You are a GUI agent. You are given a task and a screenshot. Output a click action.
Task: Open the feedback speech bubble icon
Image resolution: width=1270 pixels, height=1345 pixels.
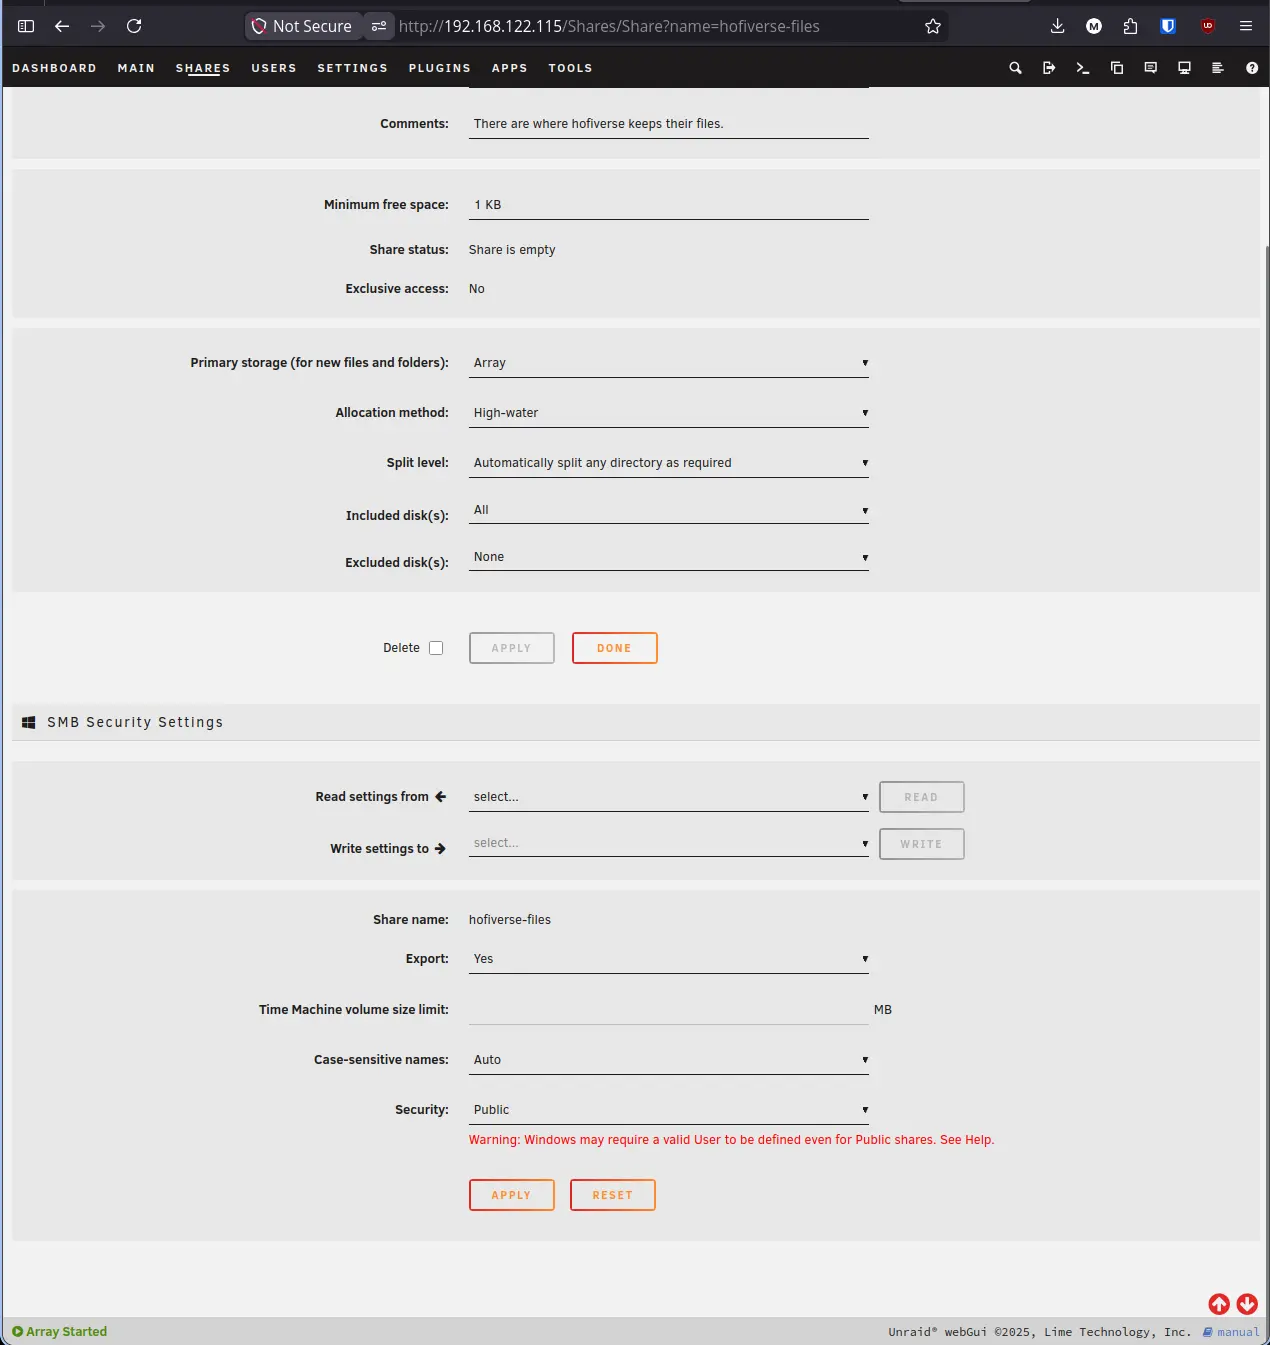[1151, 68]
